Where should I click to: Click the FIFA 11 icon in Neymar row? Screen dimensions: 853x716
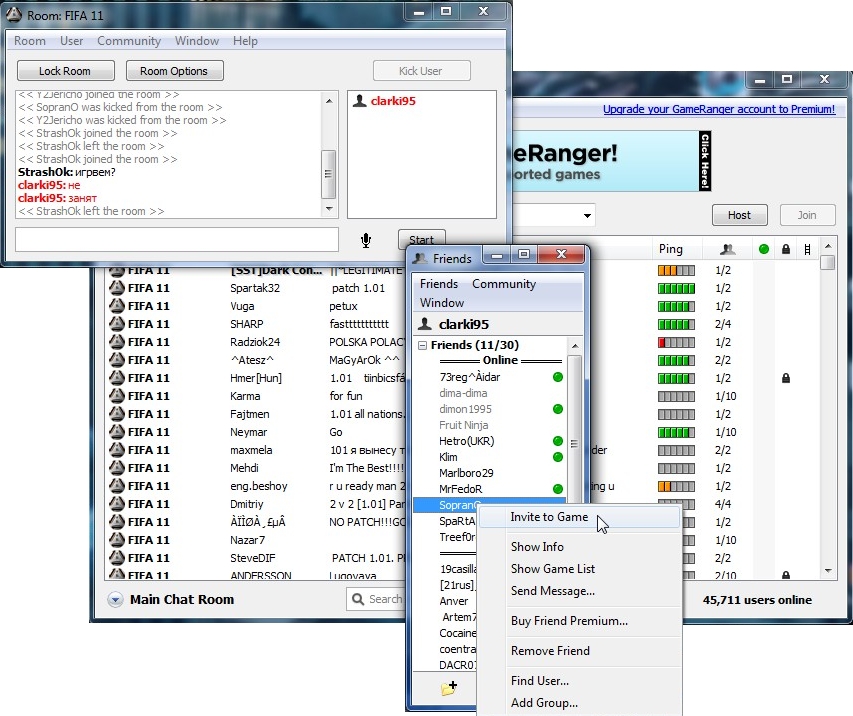pos(116,432)
